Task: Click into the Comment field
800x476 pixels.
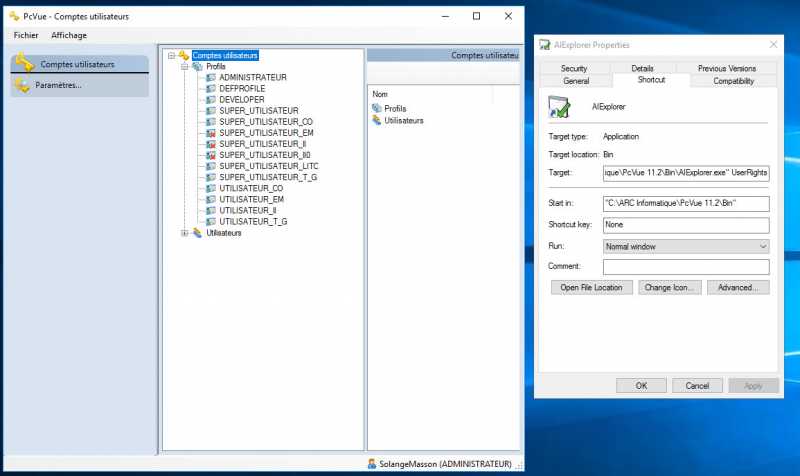Action: (686, 267)
